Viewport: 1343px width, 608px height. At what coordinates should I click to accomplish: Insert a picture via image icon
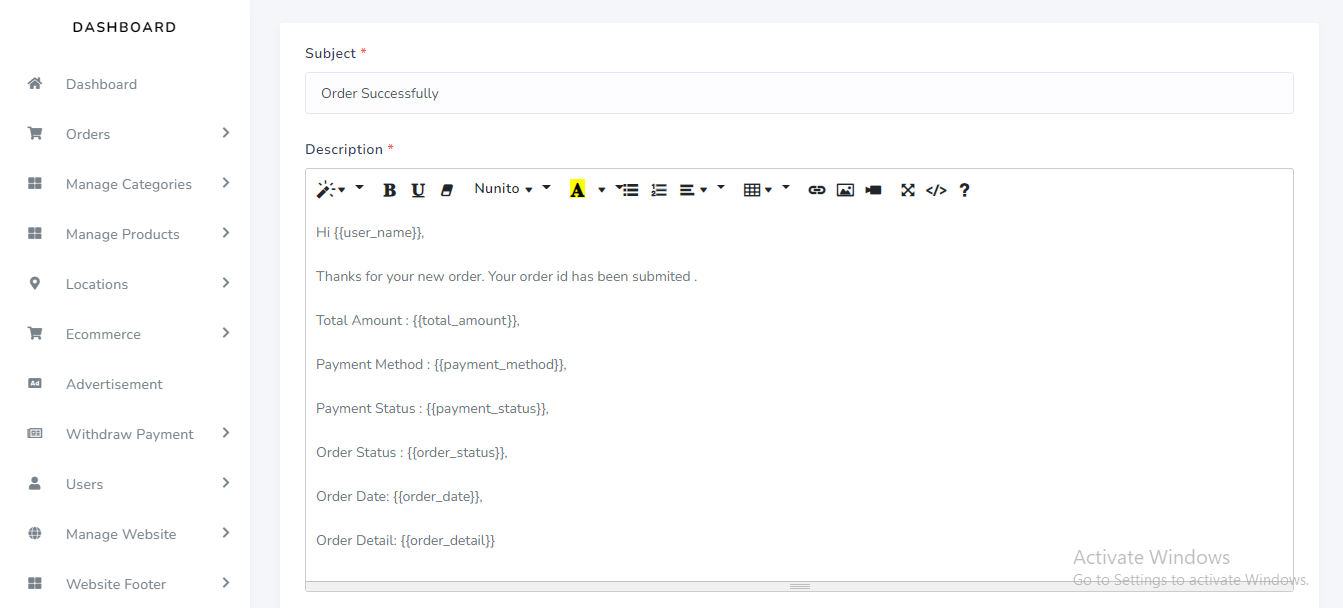click(845, 190)
